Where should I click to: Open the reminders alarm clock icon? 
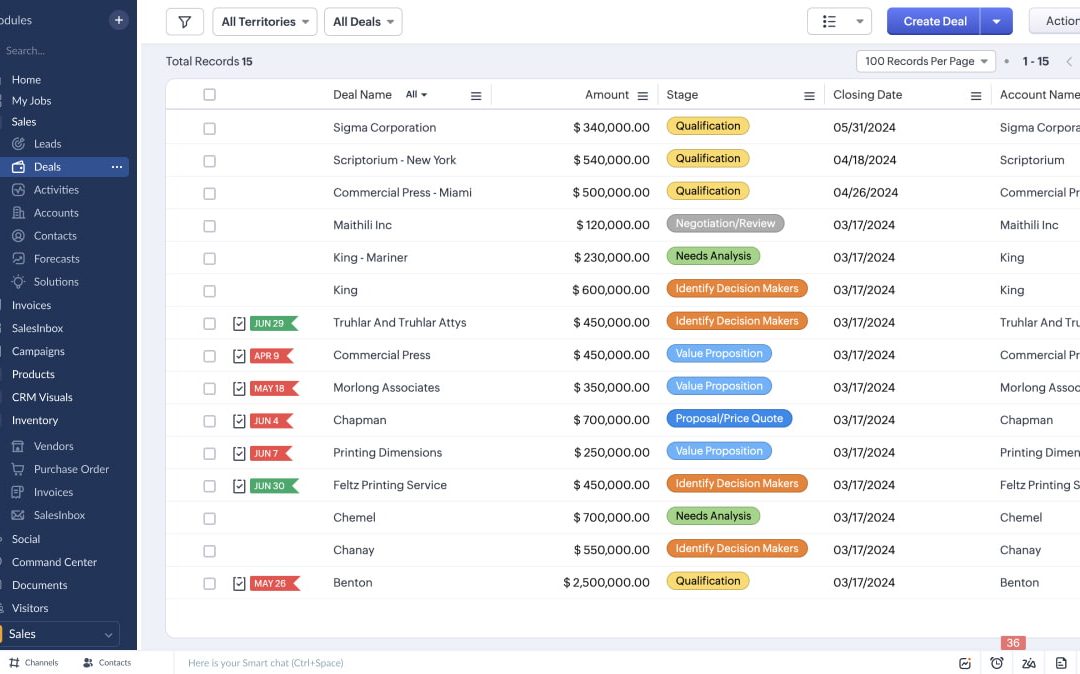coord(997,663)
